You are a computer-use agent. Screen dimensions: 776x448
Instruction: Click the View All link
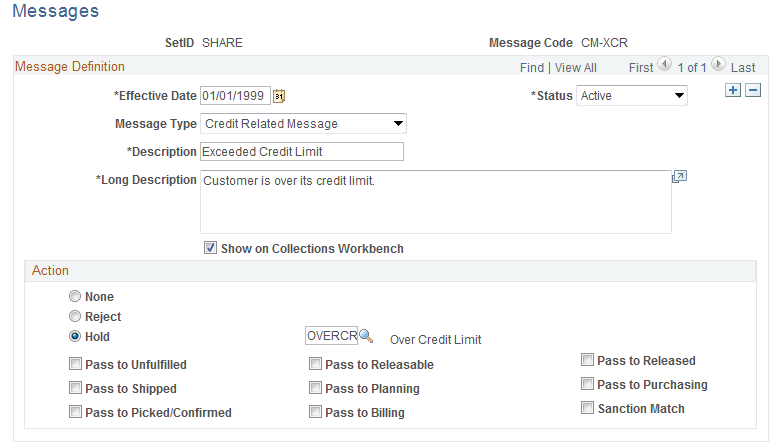click(576, 68)
